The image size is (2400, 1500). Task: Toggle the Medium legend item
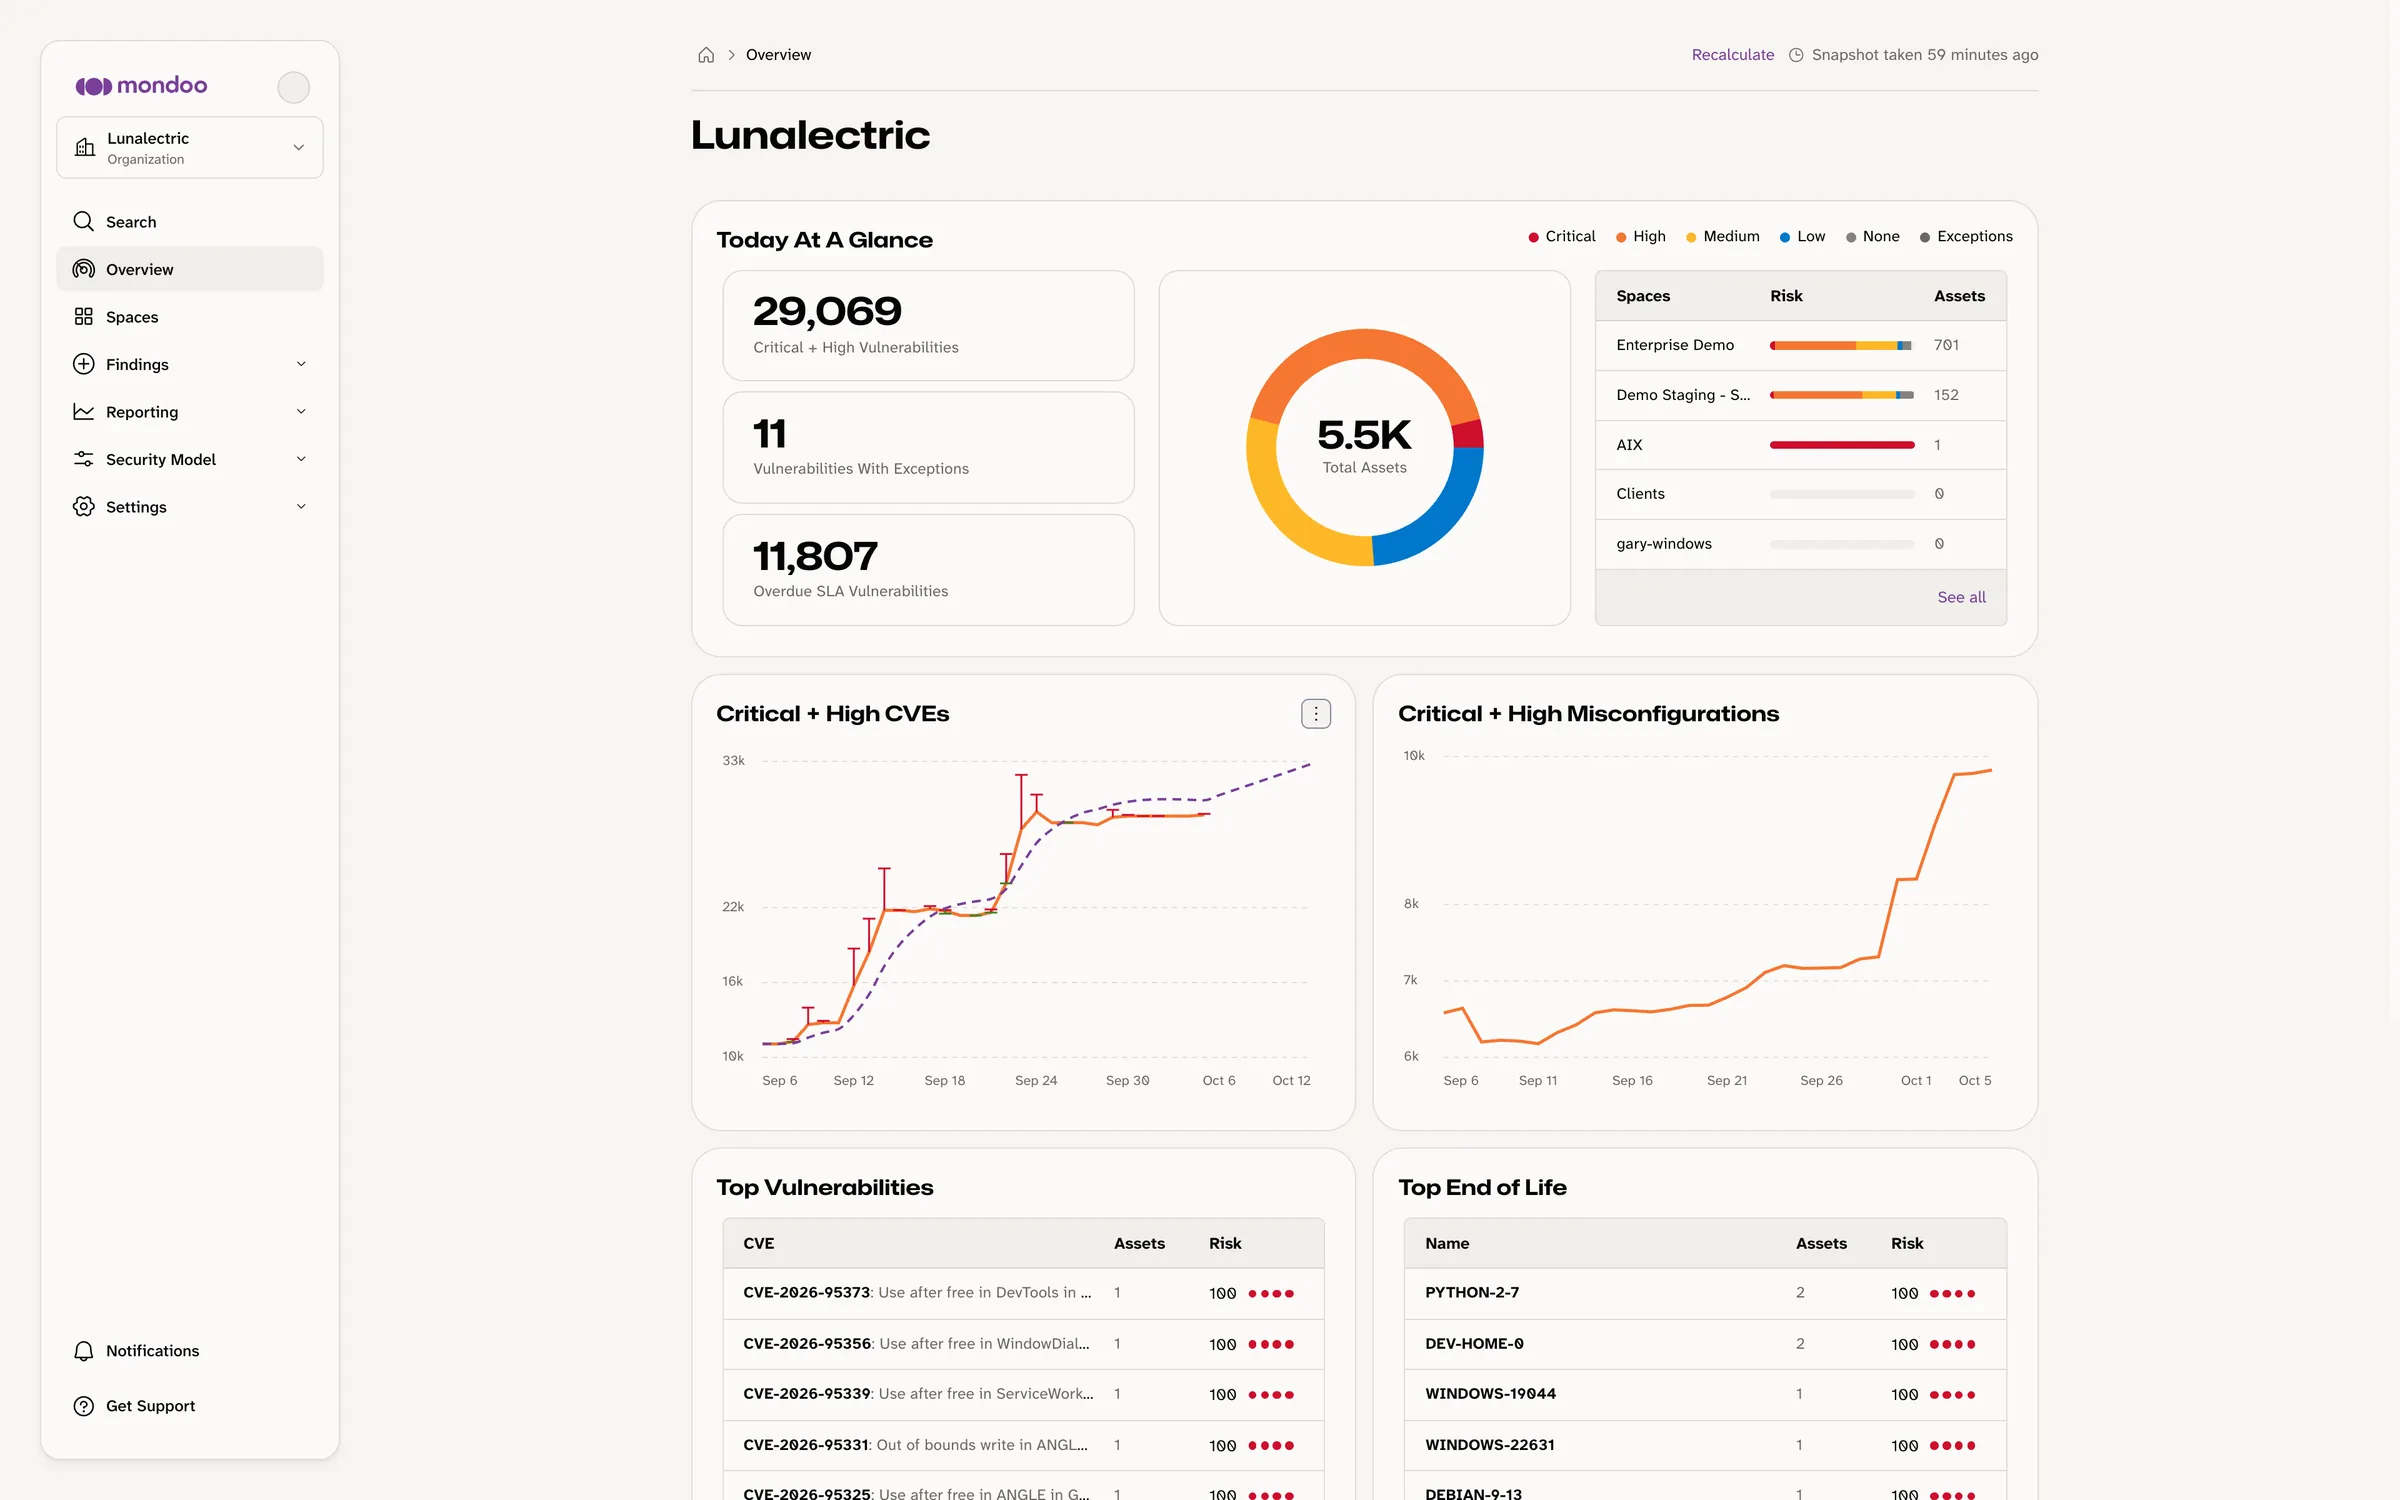point(1722,236)
